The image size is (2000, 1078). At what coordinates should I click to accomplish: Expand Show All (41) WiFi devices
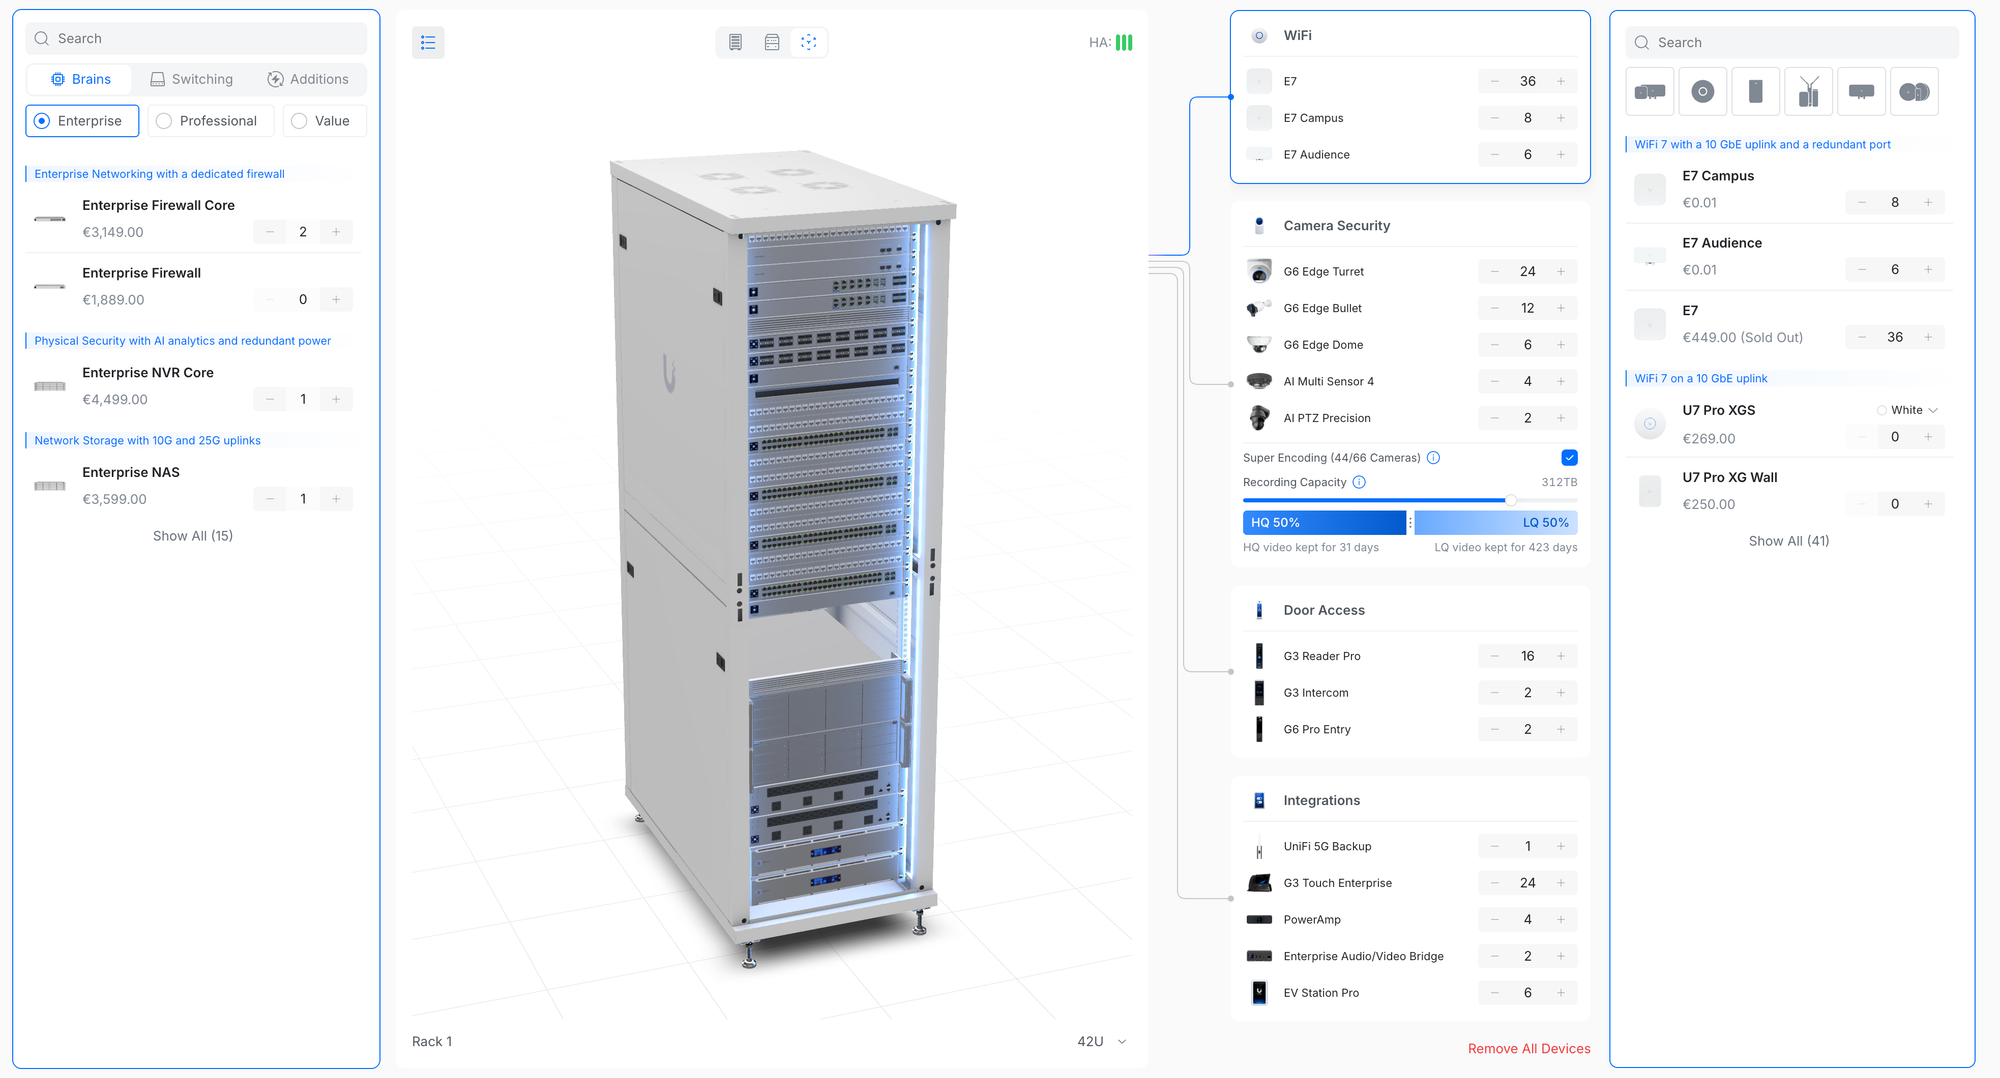click(1789, 541)
